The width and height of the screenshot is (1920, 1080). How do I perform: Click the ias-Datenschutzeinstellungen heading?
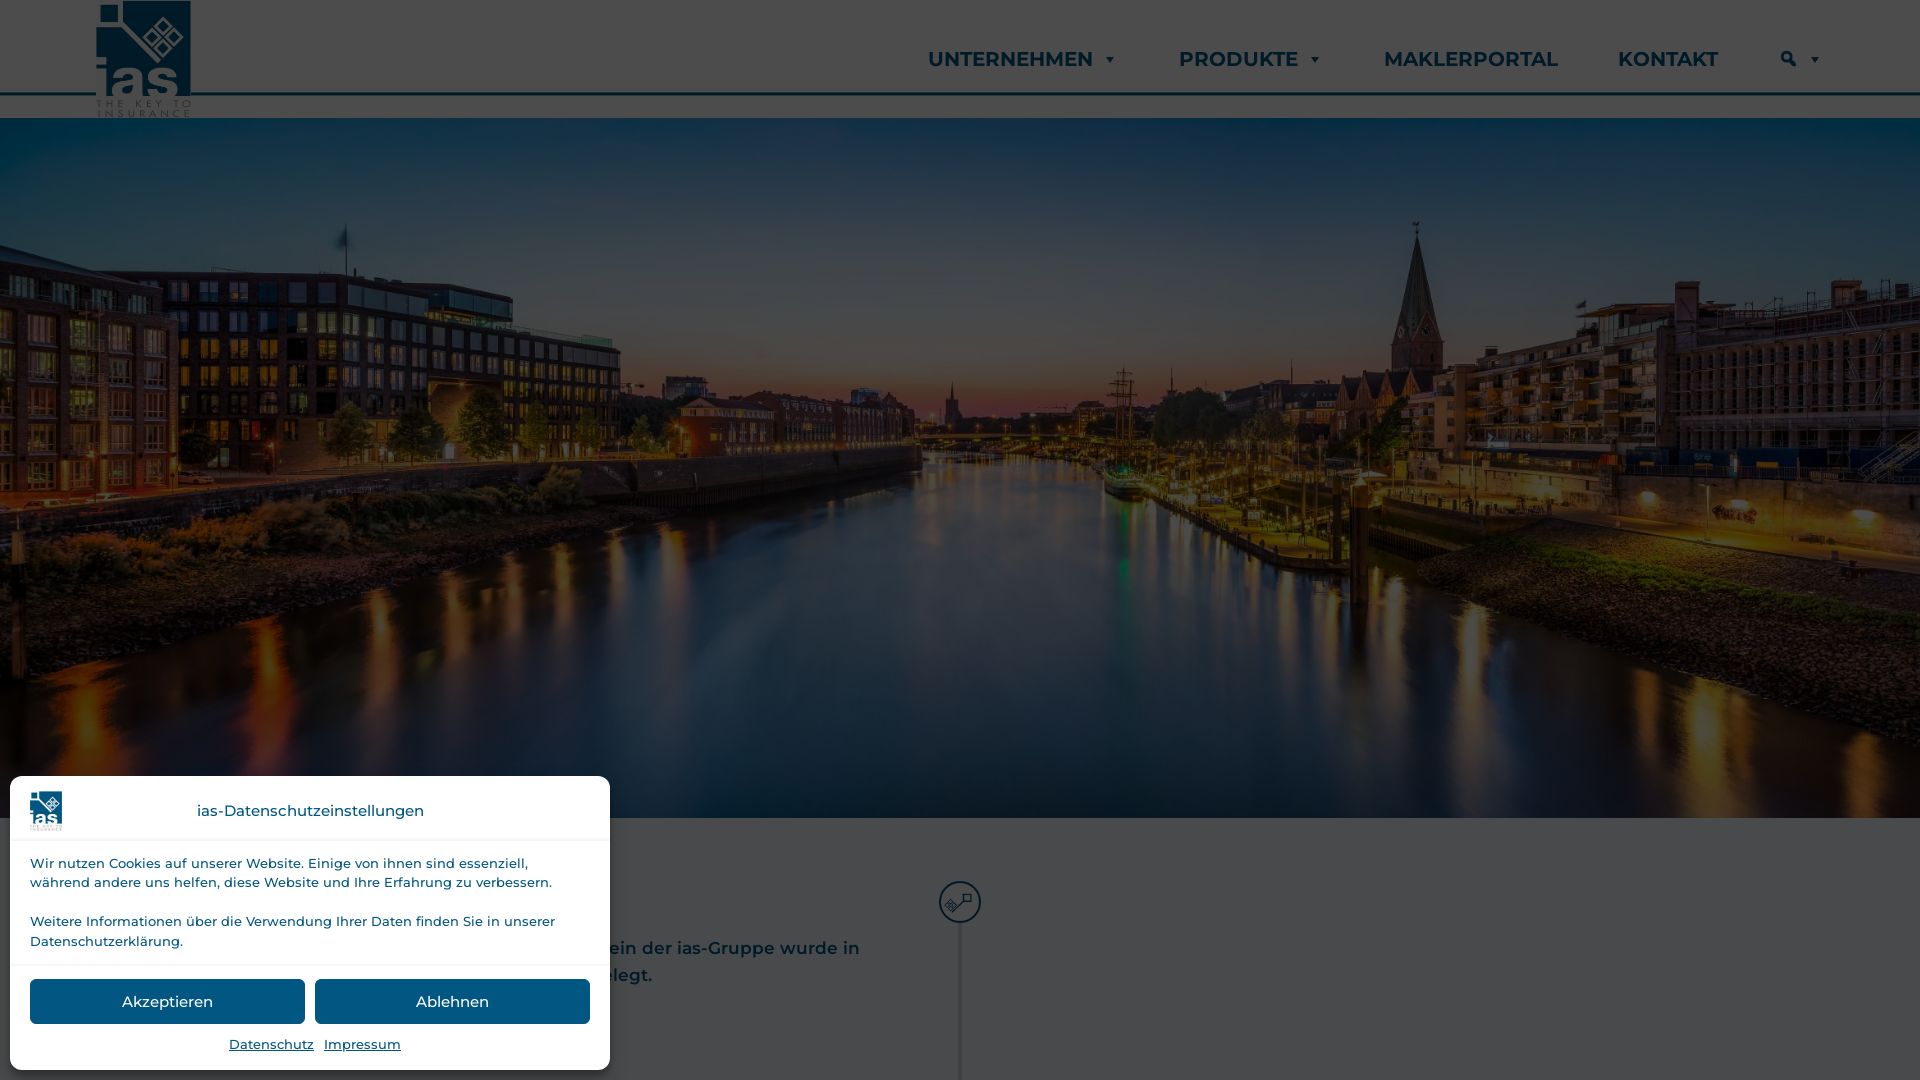pyautogui.click(x=310, y=810)
